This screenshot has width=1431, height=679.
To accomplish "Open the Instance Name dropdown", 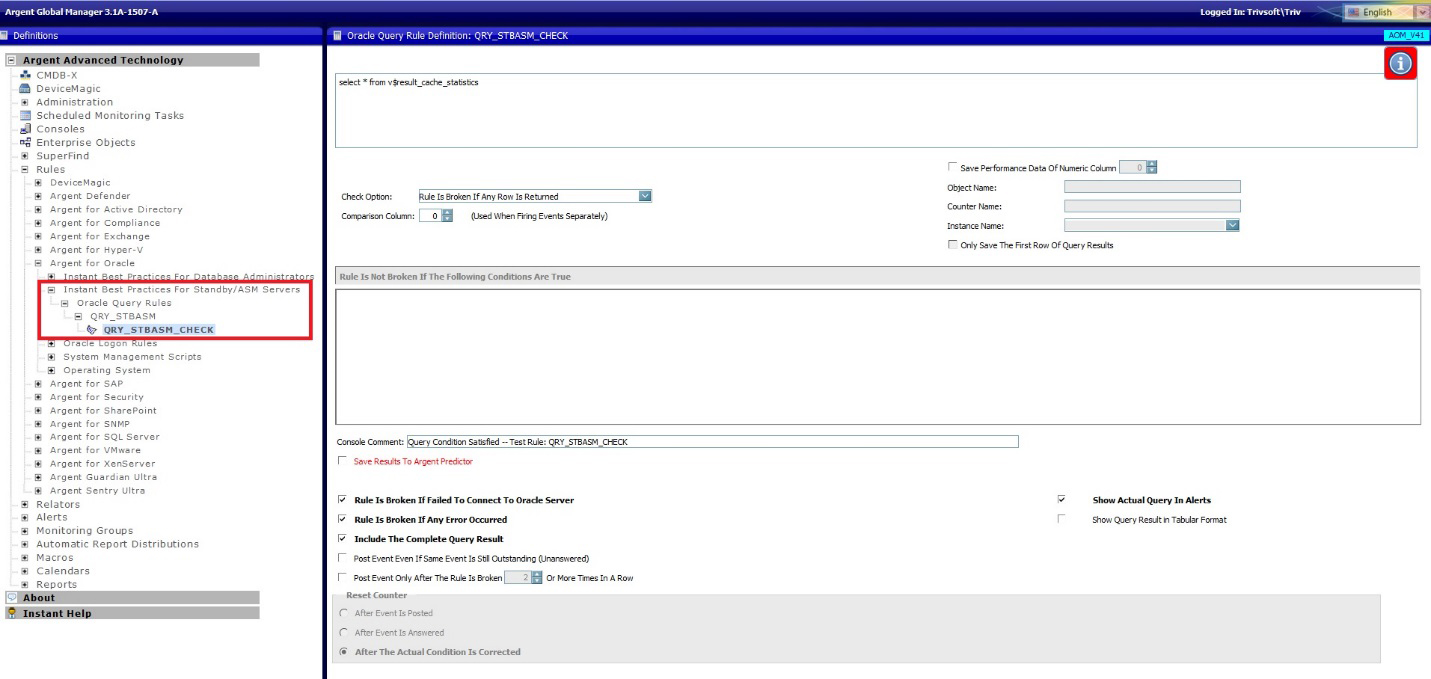I will click(x=1232, y=226).
